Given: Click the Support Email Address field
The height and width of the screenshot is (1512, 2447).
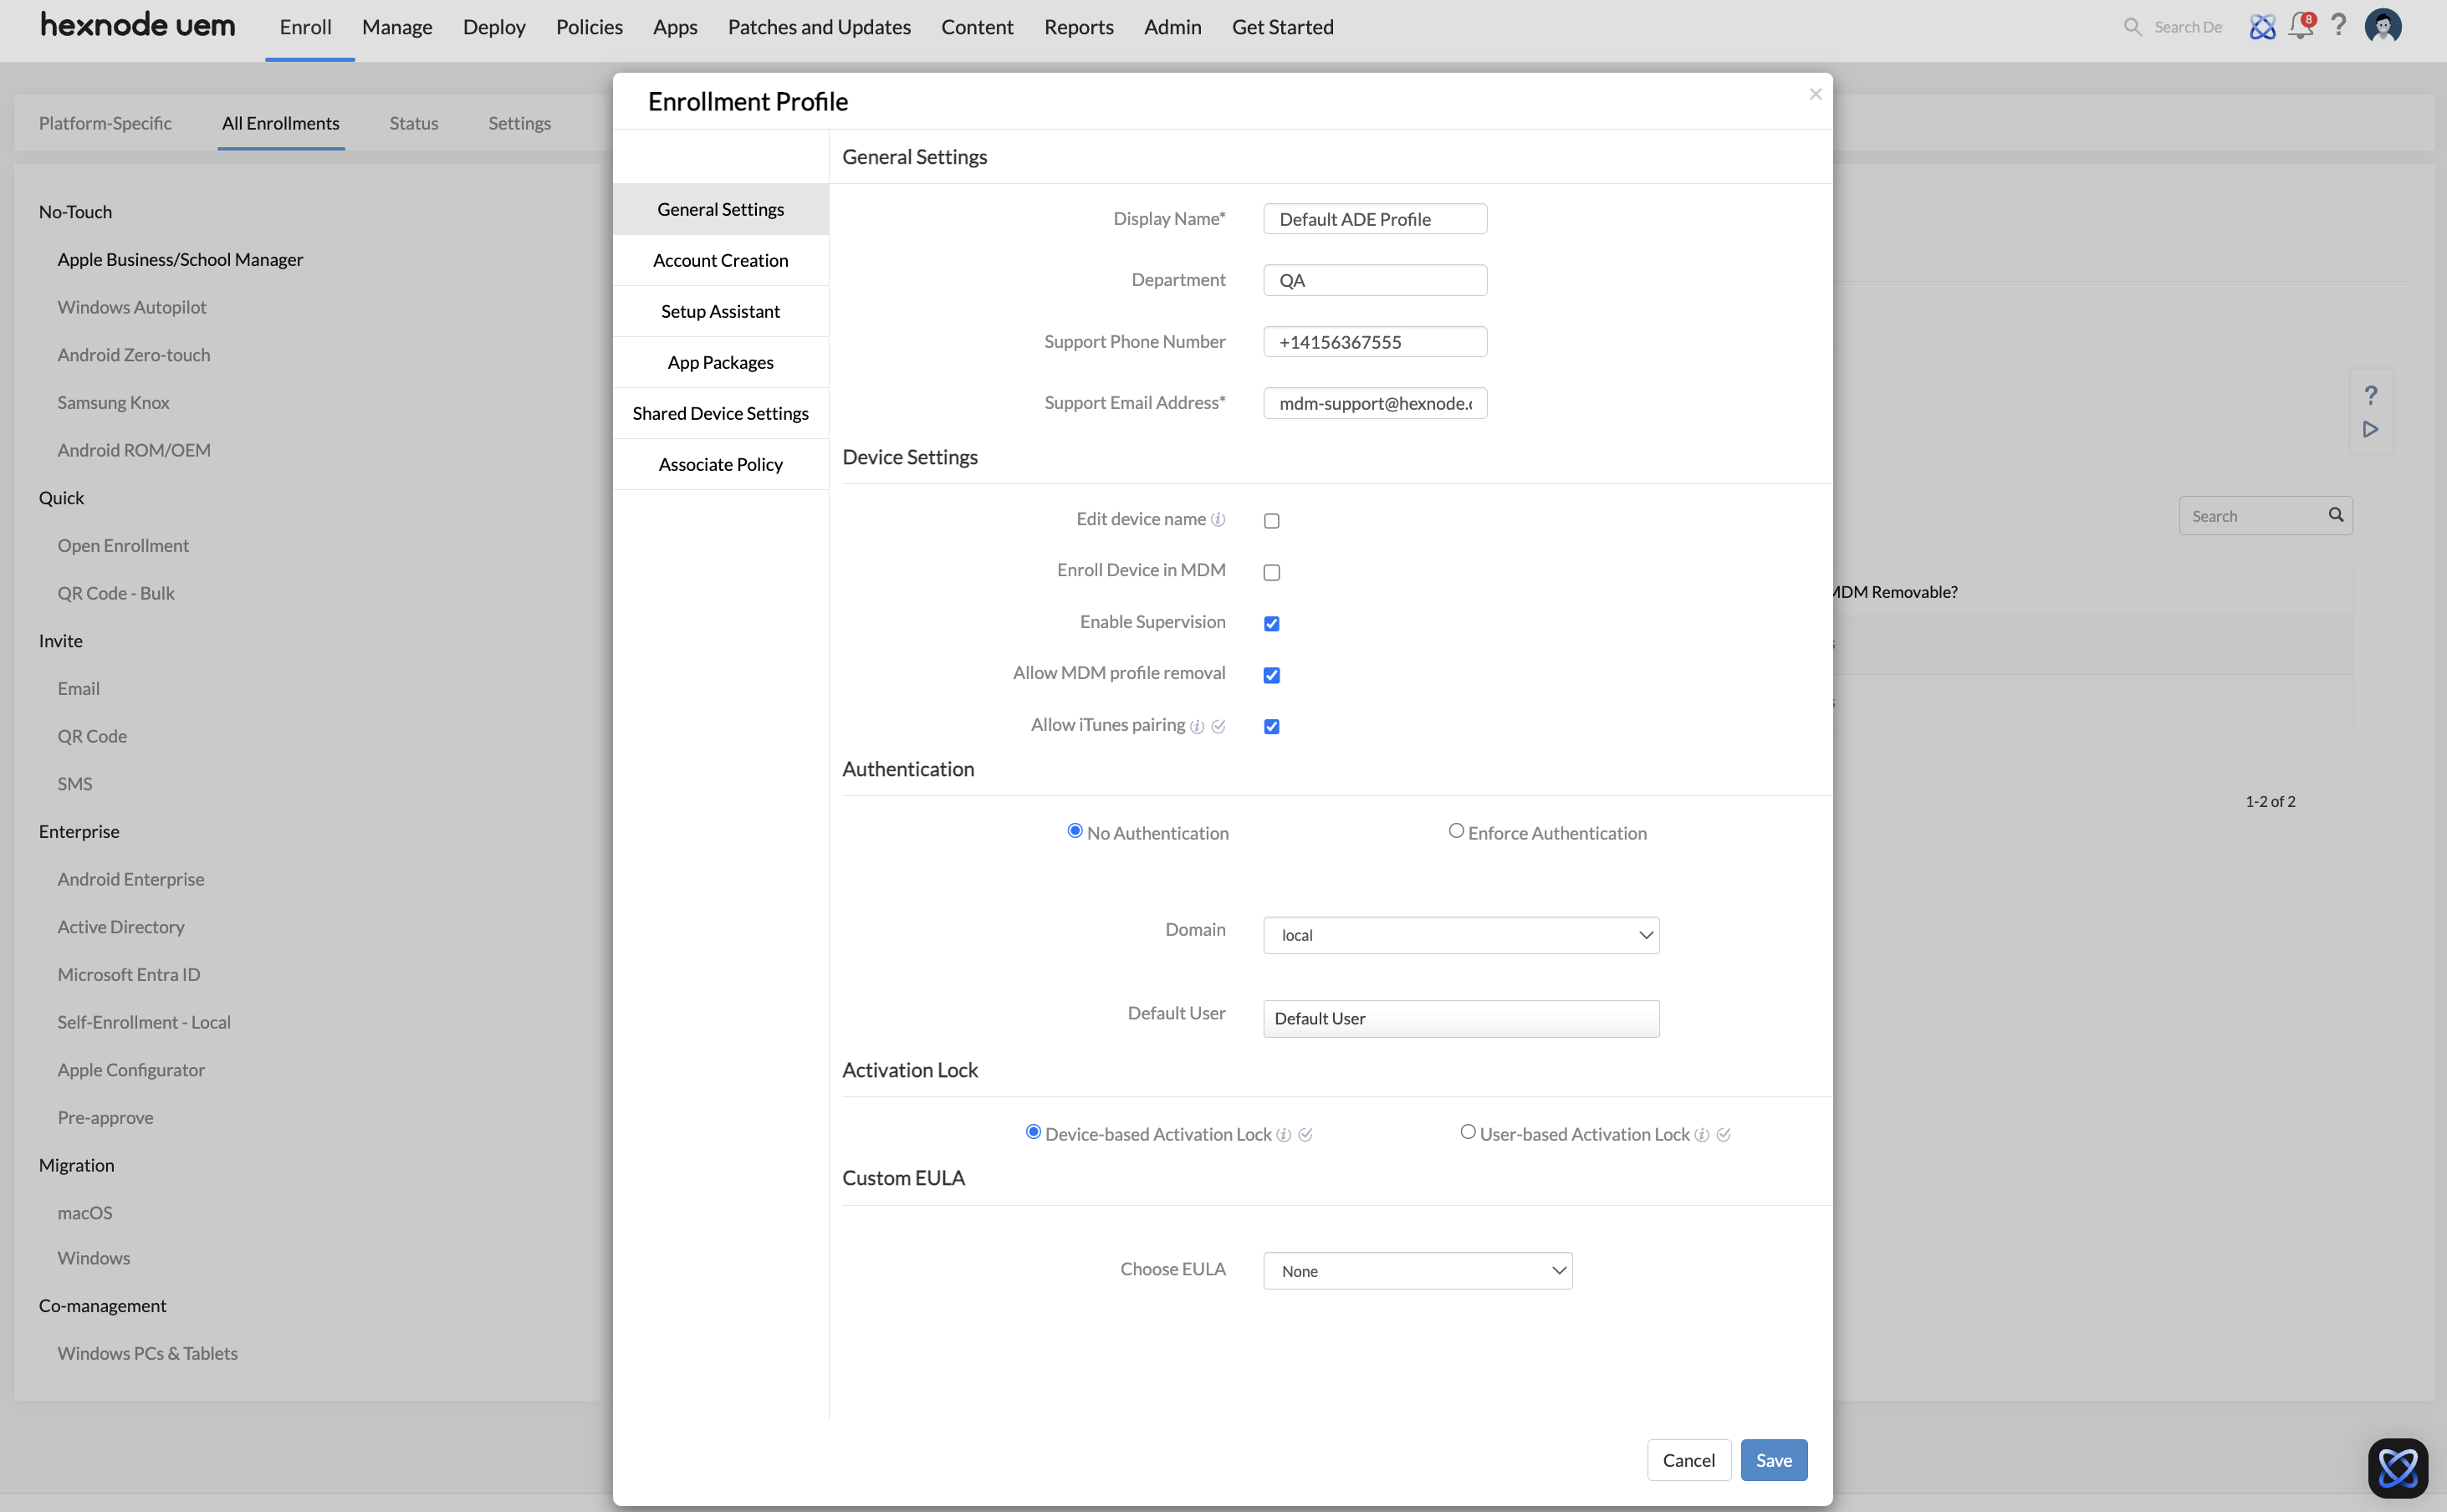Looking at the screenshot, I should (1375, 403).
